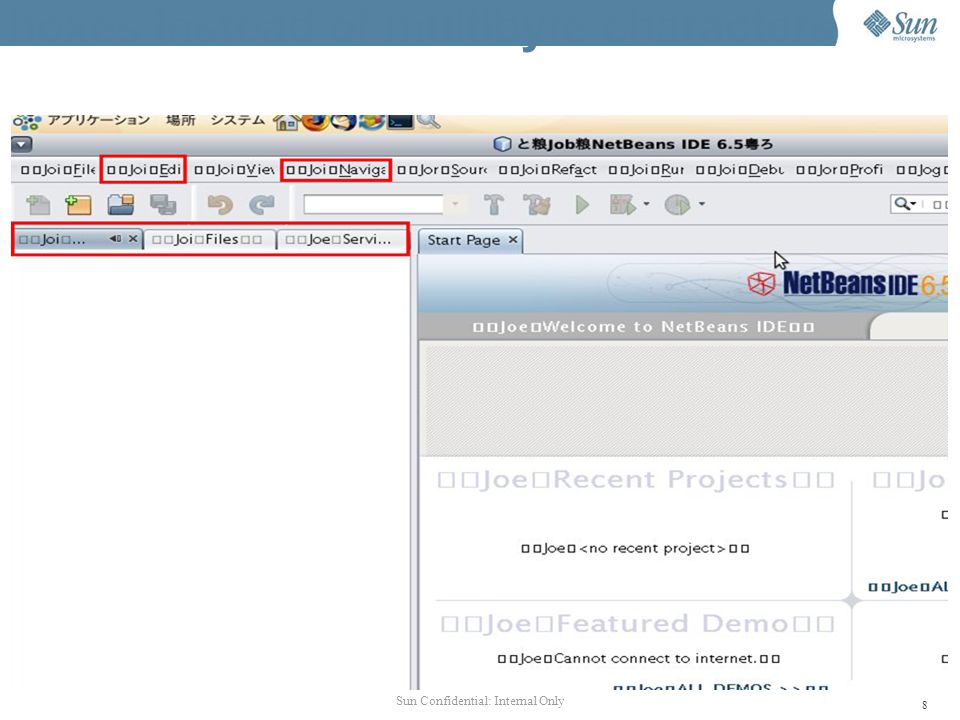Open the View menu
This screenshot has width=960, height=720.
point(234,170)
